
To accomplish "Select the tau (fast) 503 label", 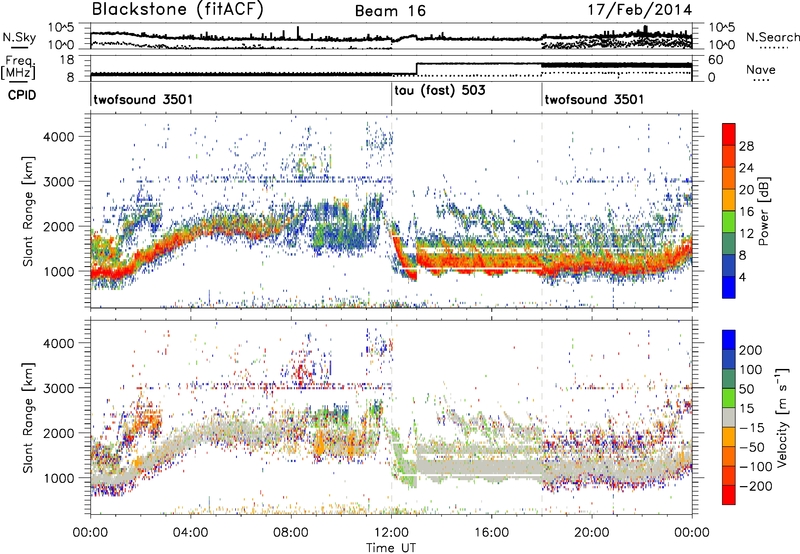I will point(440,91).
